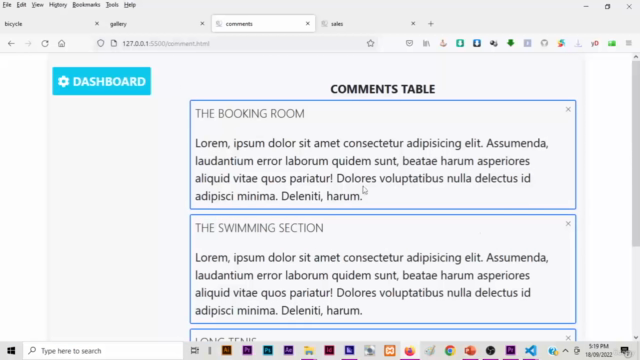
Task: Click the page vertical scrollbar thumb
Action: [x=636, y=153]
